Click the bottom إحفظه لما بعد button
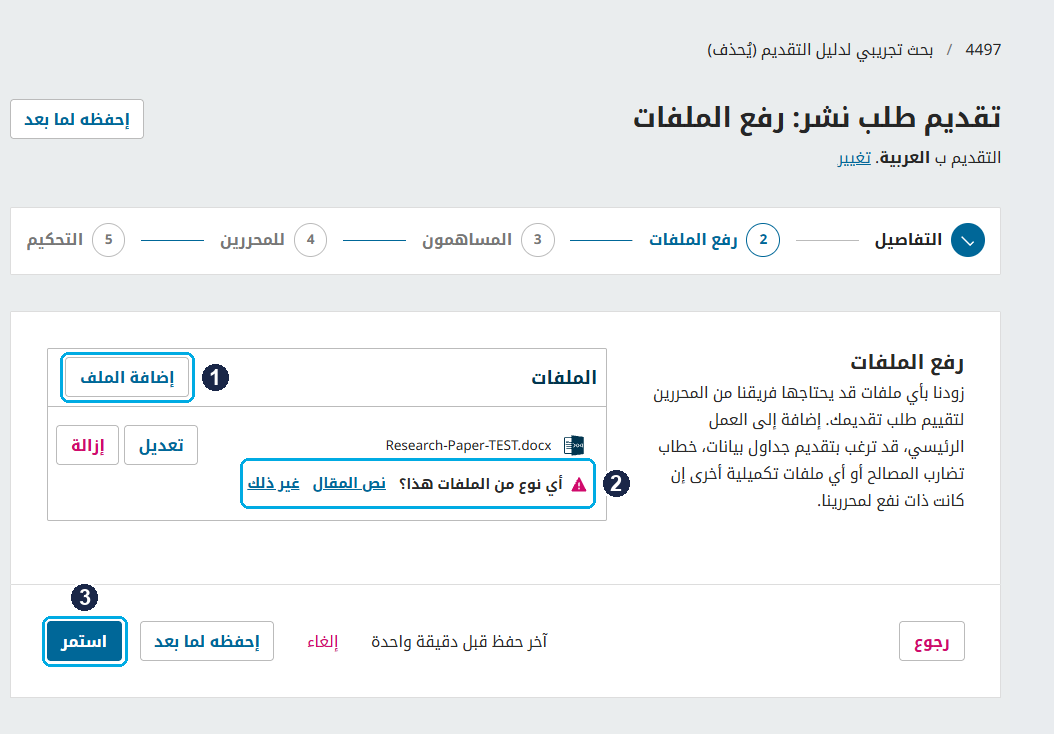The height and width of the screenshot is (734, 1054). [207, 641]
